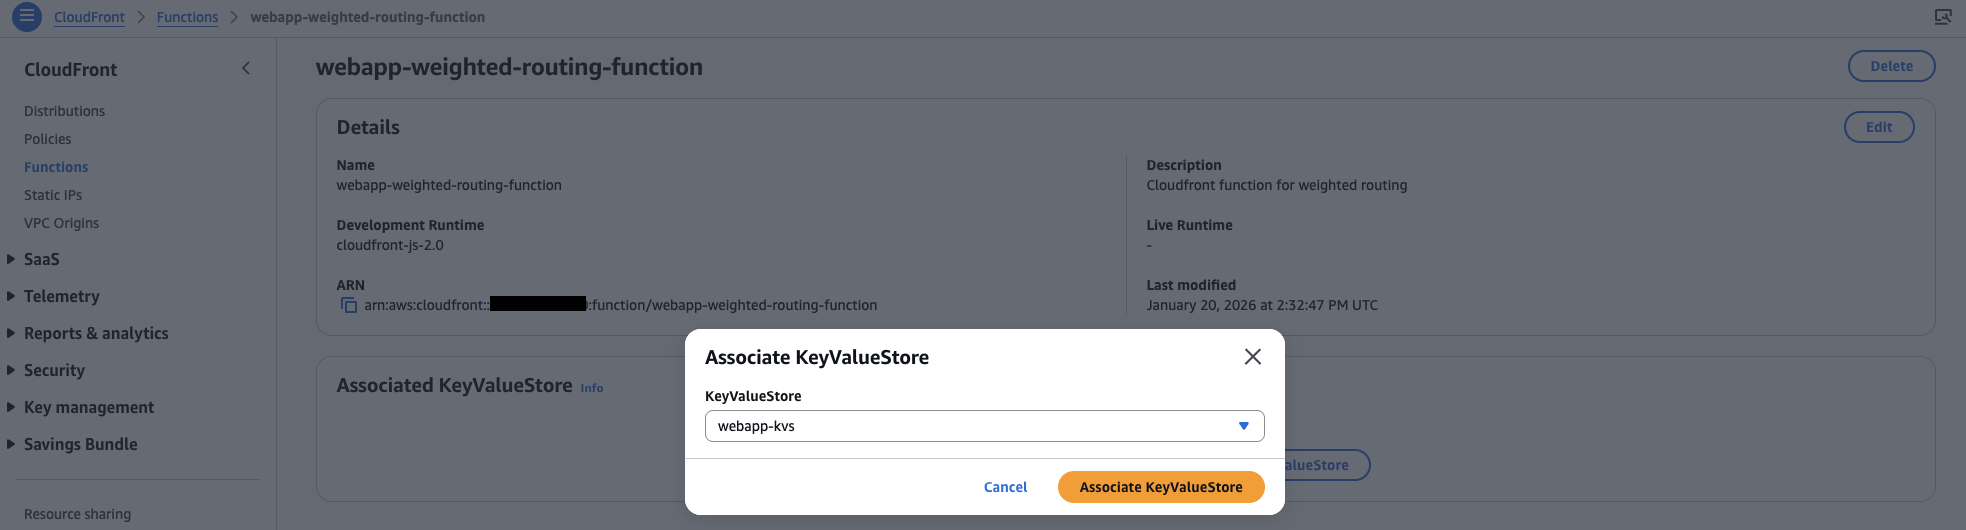Image resolution: width=1966 pixels, height=530 pixels.
Task: Open Static IPs page
Action: (53, 195)
